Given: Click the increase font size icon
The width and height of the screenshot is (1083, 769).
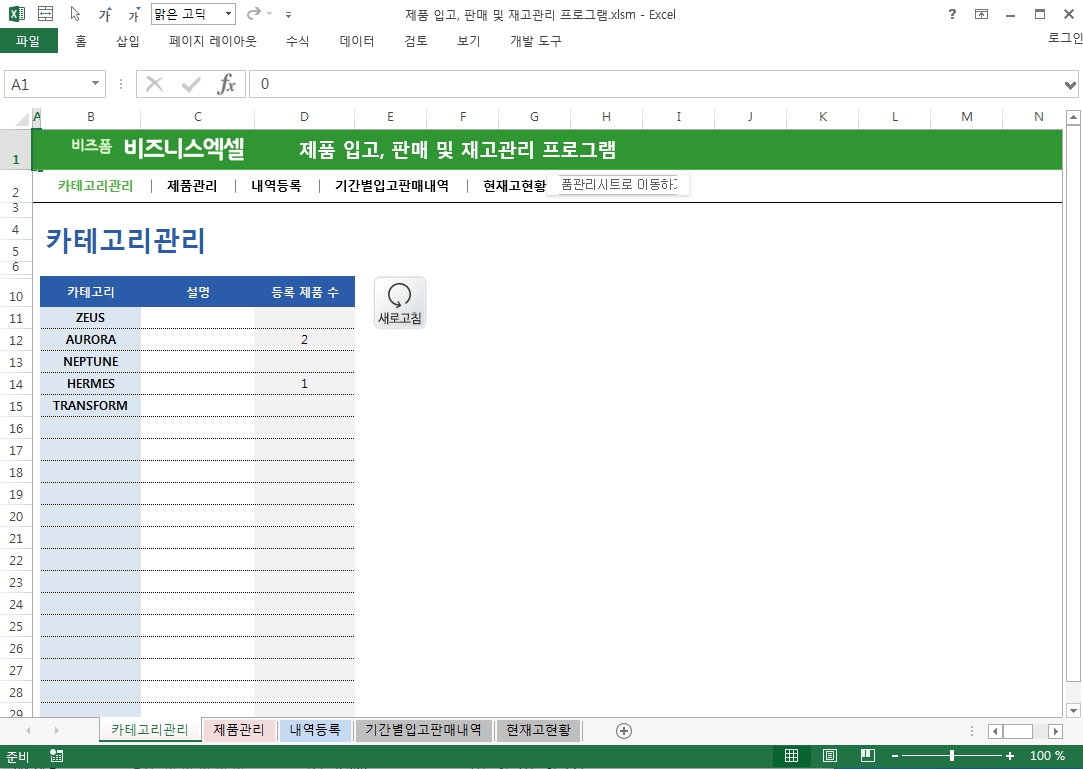Looking at the screenshot, I should click(105, 15).
